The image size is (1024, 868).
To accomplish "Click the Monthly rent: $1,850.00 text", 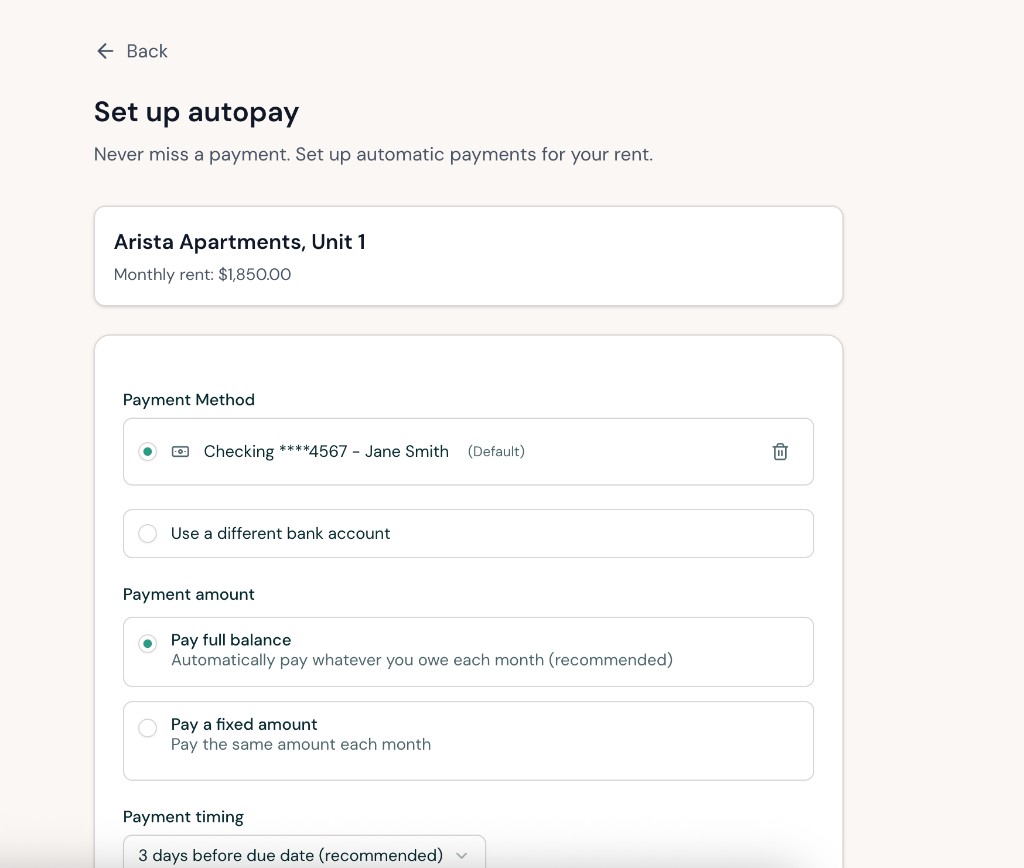I will (x=202, y=274).
